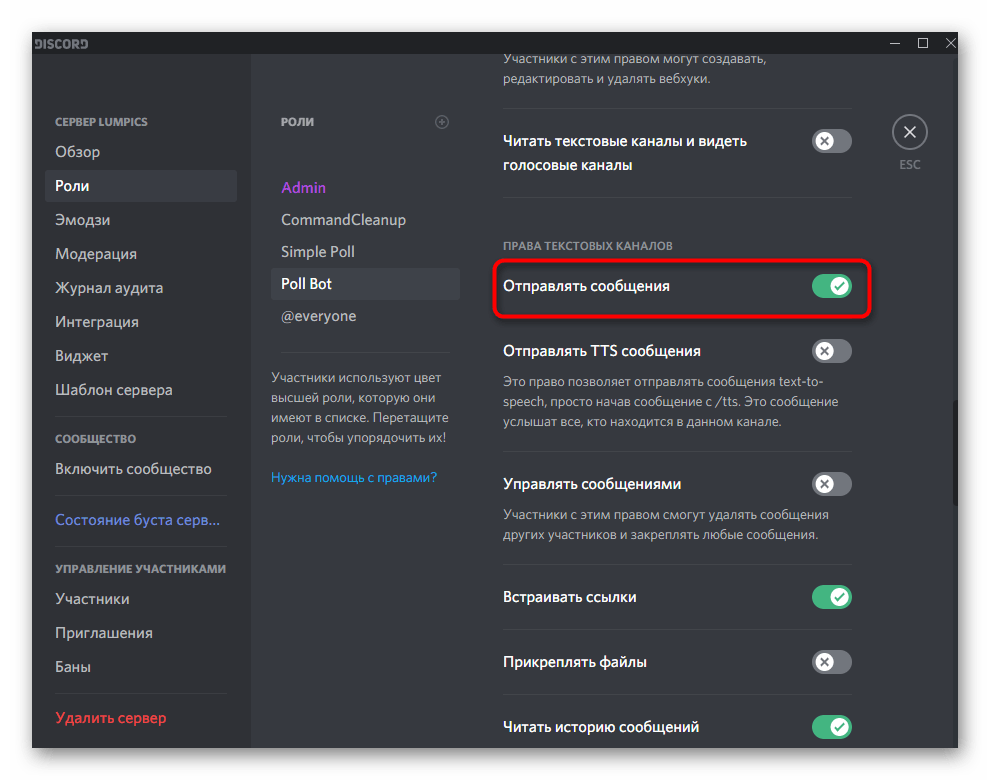Click the Встраивать ссылки label

point(570,597)
